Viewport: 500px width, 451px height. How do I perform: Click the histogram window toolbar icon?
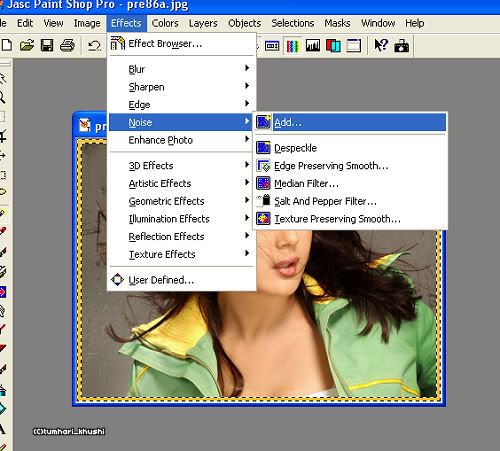point(313,46)
